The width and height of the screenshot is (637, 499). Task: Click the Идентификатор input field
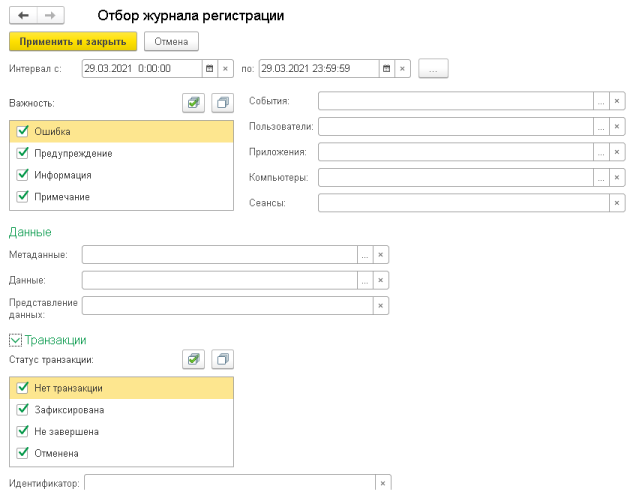click(230, 483)
